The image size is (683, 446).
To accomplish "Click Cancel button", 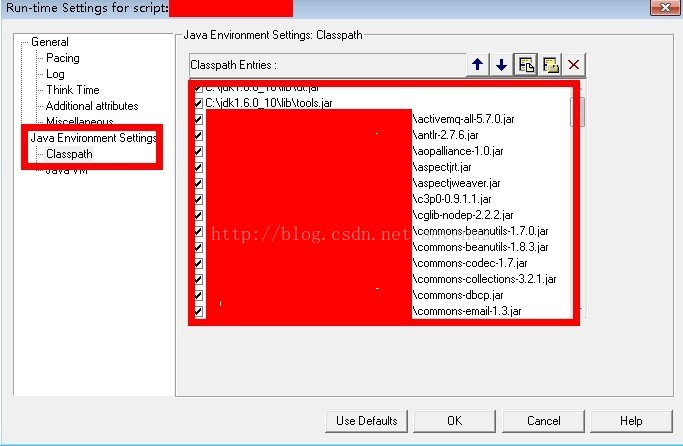I will pos(543,421).
